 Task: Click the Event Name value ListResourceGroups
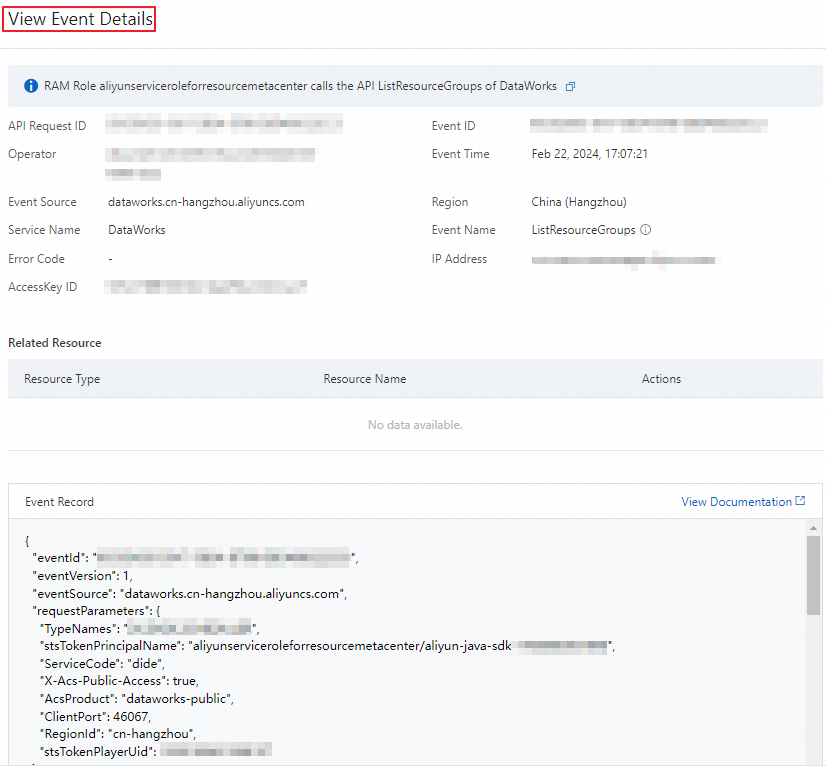[x=583, y=230]
